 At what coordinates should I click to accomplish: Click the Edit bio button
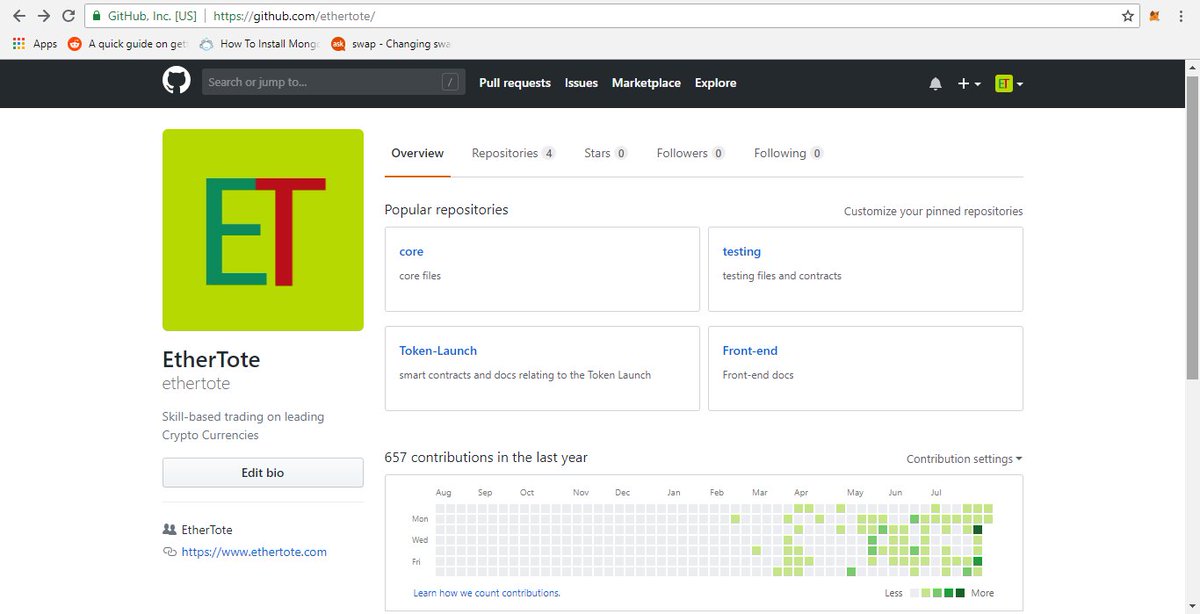pos(263,472)
